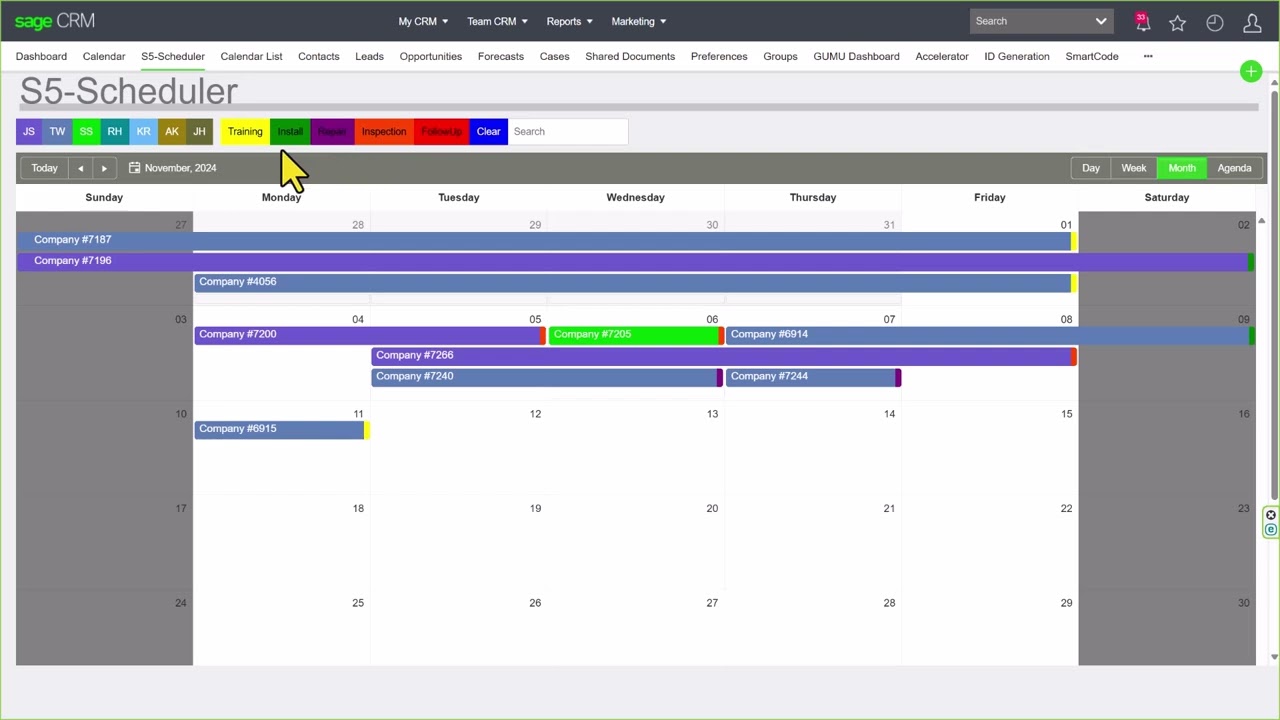Expand the Team CRM menu

497,21
